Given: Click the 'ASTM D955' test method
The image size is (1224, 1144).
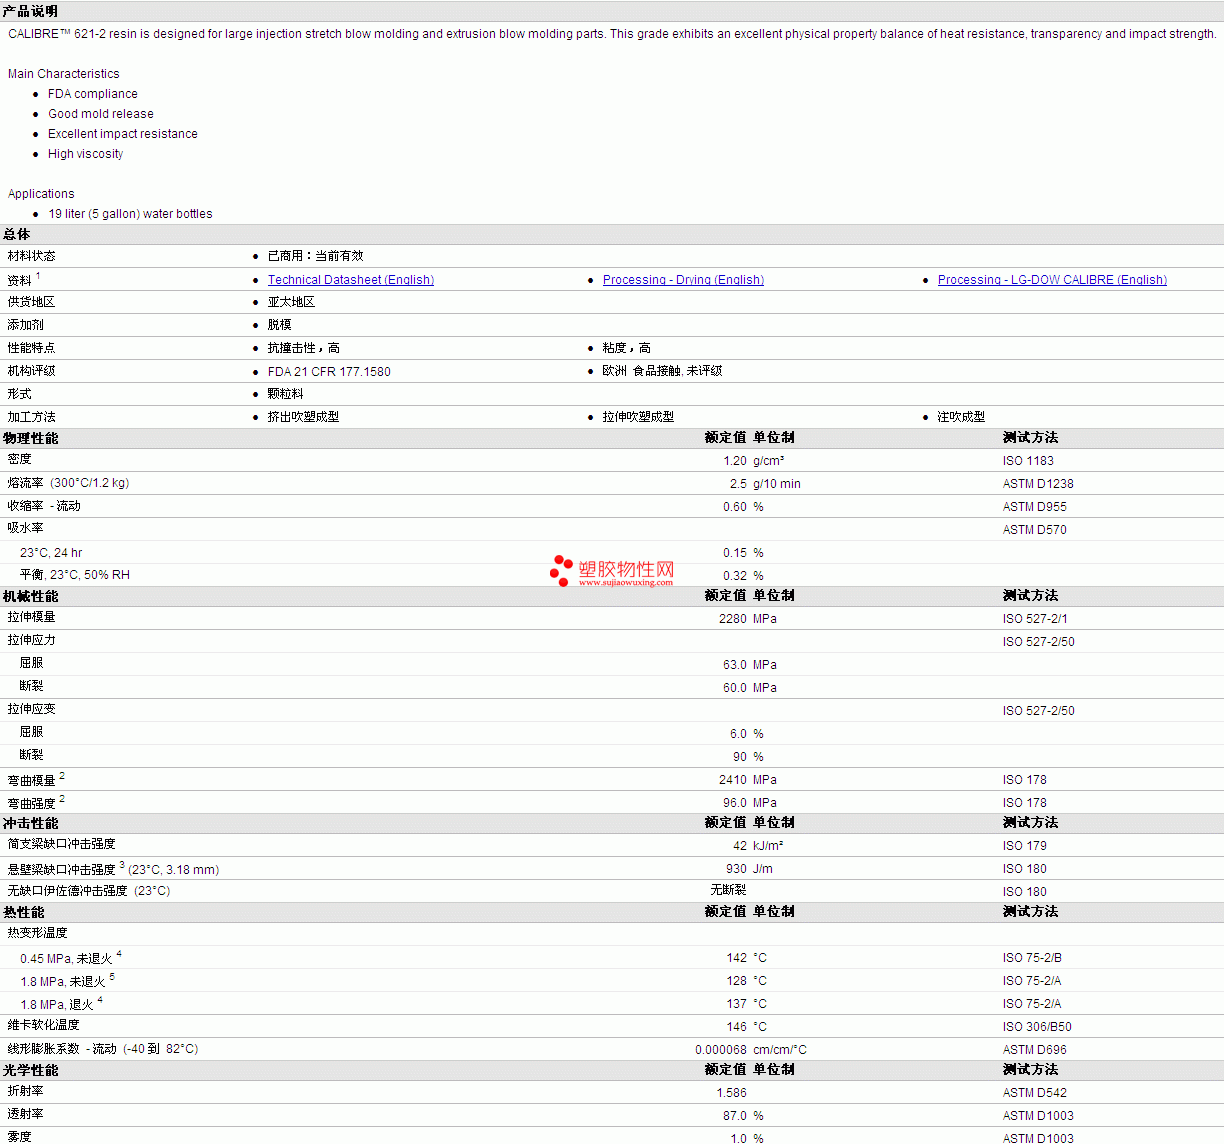Looking at the screenshot, I should (x=1035, y=507).
